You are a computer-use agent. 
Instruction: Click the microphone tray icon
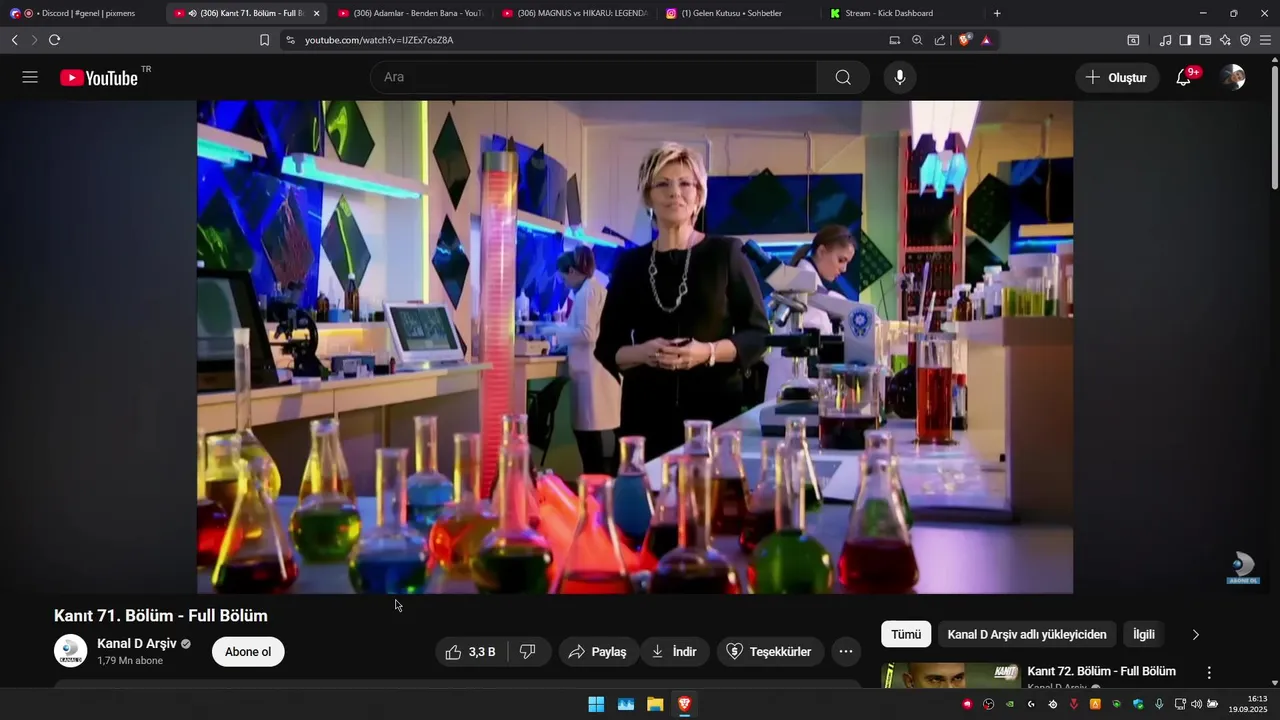click(x=1159, y=704)
